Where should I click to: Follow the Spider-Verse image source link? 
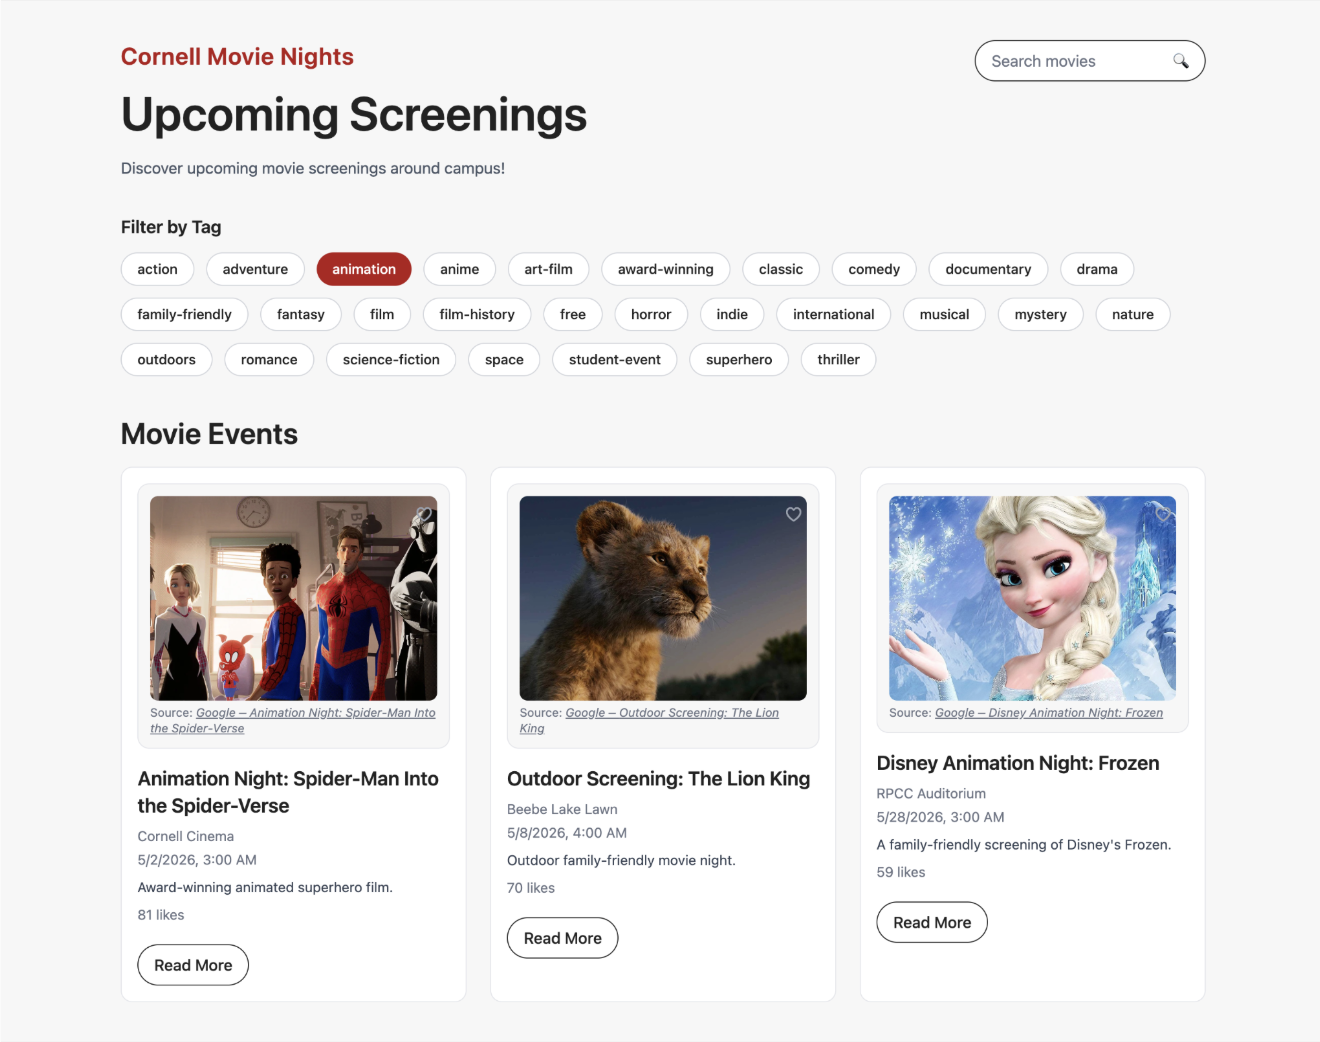point(293,720)
